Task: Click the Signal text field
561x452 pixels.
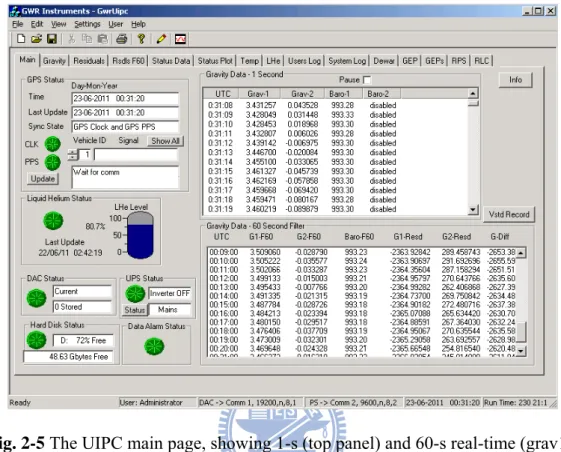Action: click(x=136, y=155)
